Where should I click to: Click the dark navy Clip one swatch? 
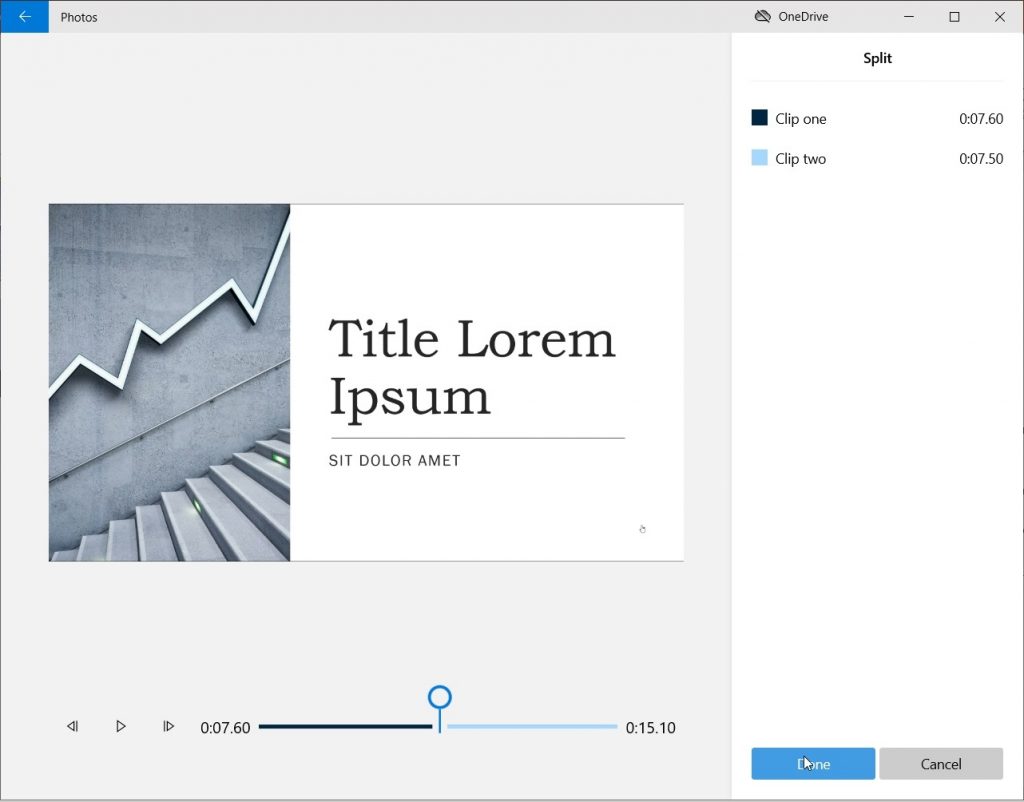tap(760, 118)
